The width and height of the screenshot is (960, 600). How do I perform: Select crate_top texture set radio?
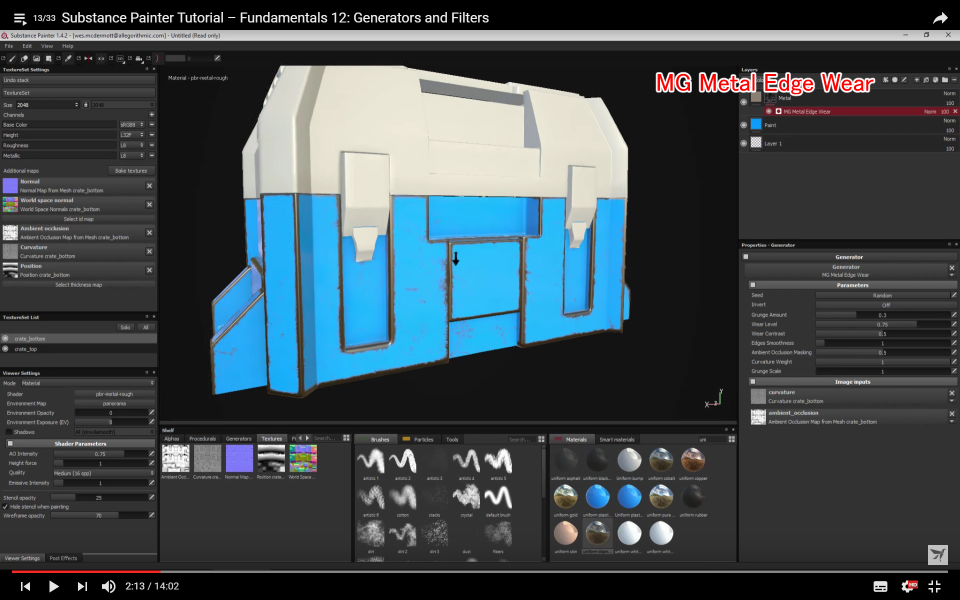click(x=6, y=349)
